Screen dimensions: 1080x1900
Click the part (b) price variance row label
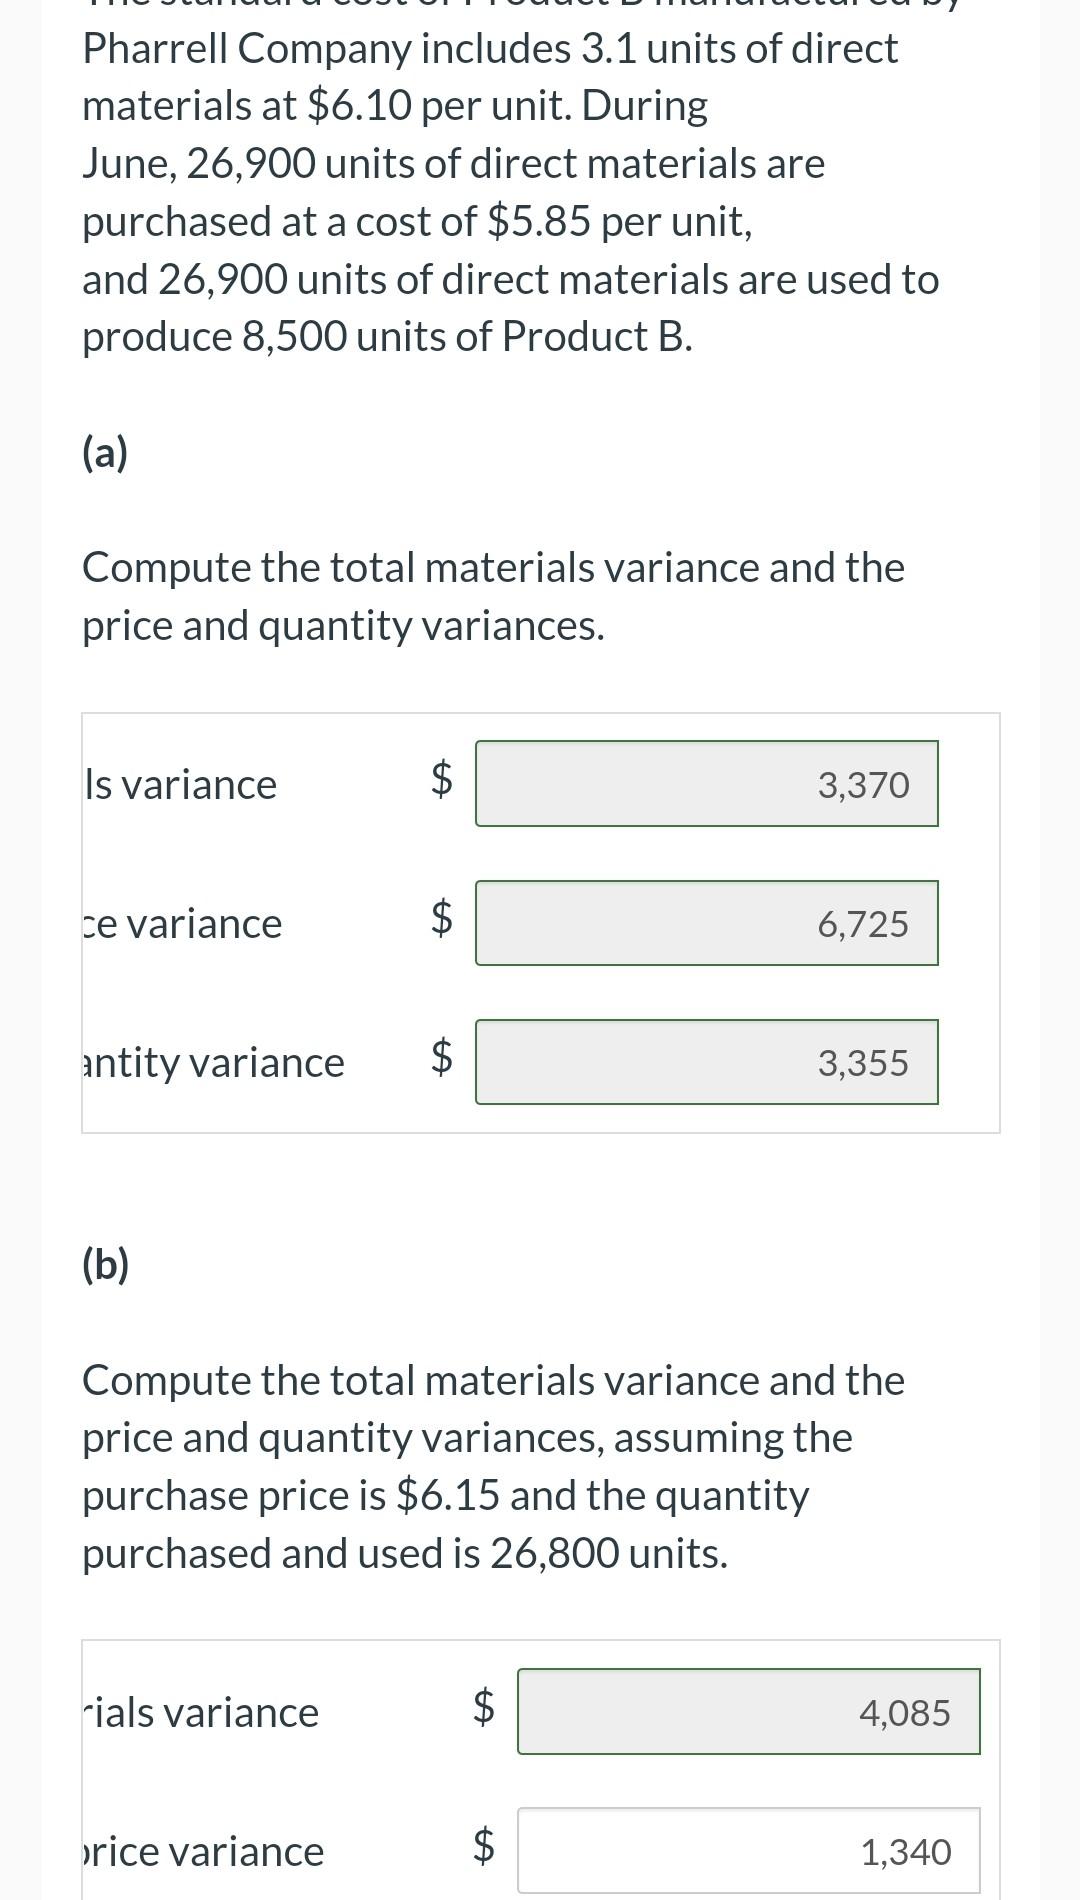203,1851
